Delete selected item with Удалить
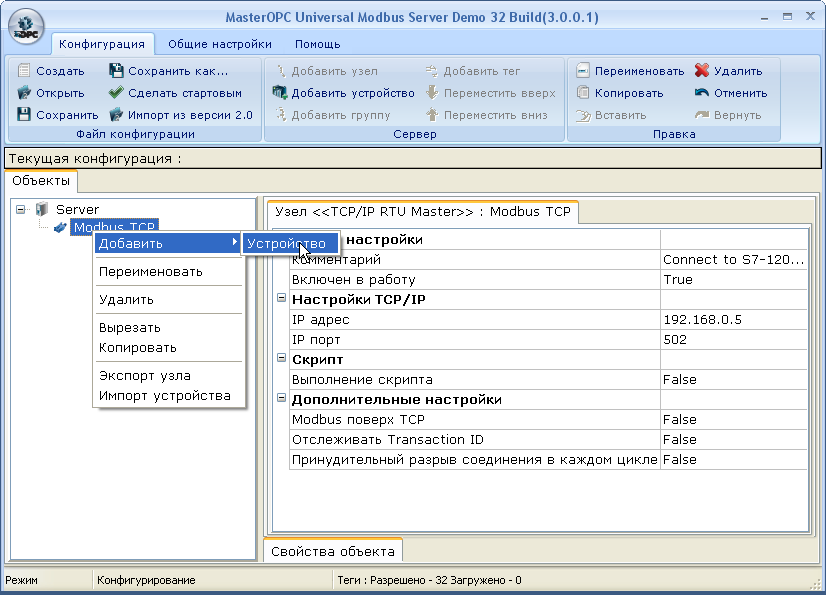 tap(736, 71)
